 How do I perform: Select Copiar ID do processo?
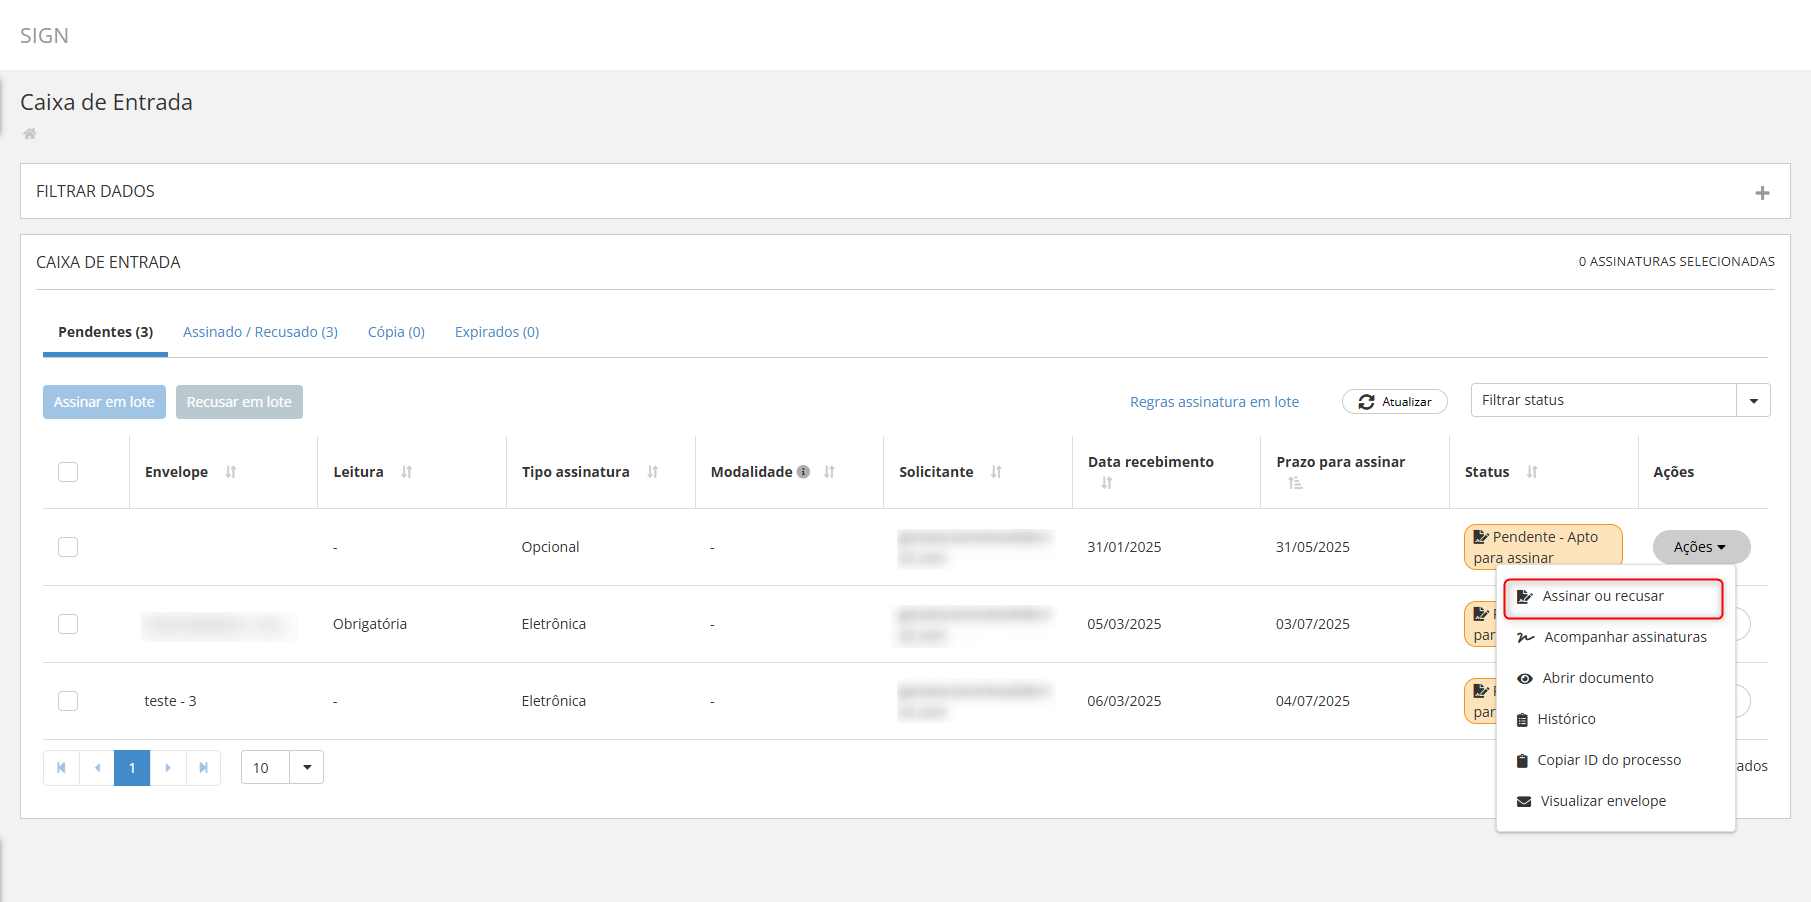pyautogui.click(x=1615, y=761)
